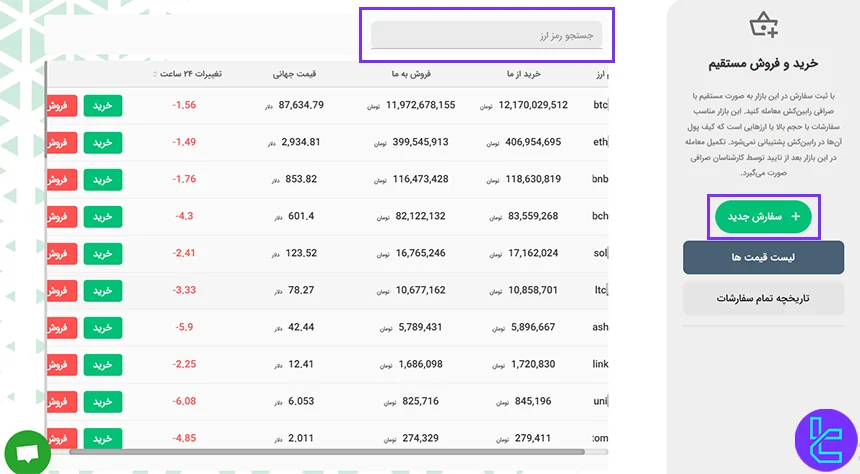Open the لیست قیمت ها tab
860x474 pixels.
pyautogui.click(x=764, y=257)
